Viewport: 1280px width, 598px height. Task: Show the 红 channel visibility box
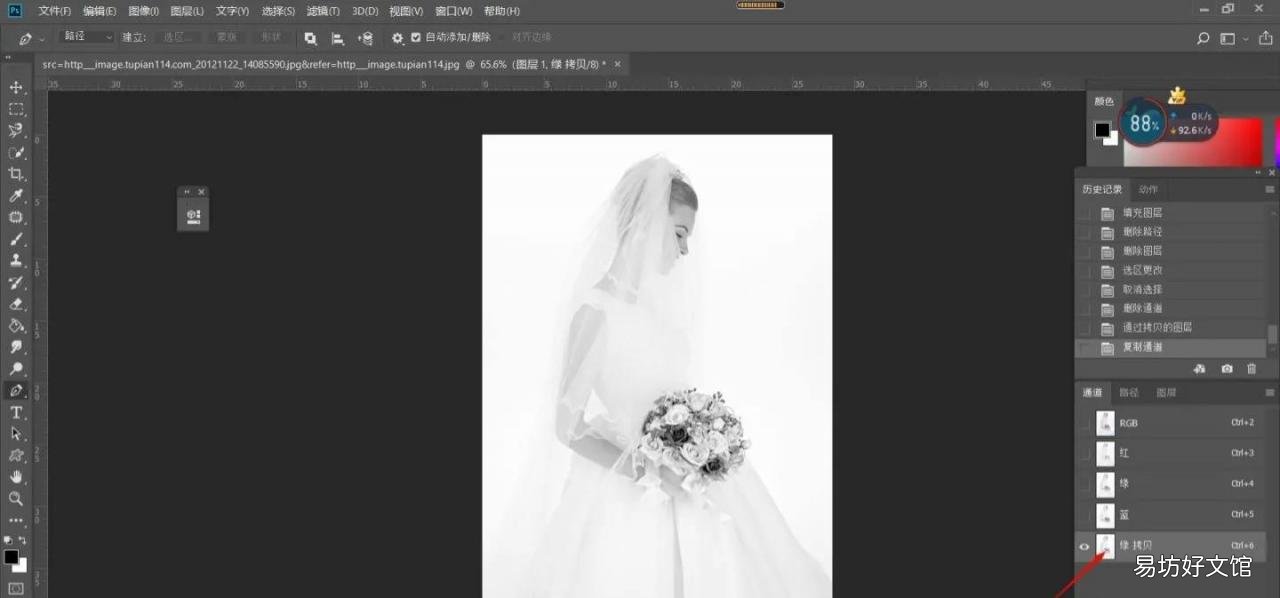(x=1084, y=453)
